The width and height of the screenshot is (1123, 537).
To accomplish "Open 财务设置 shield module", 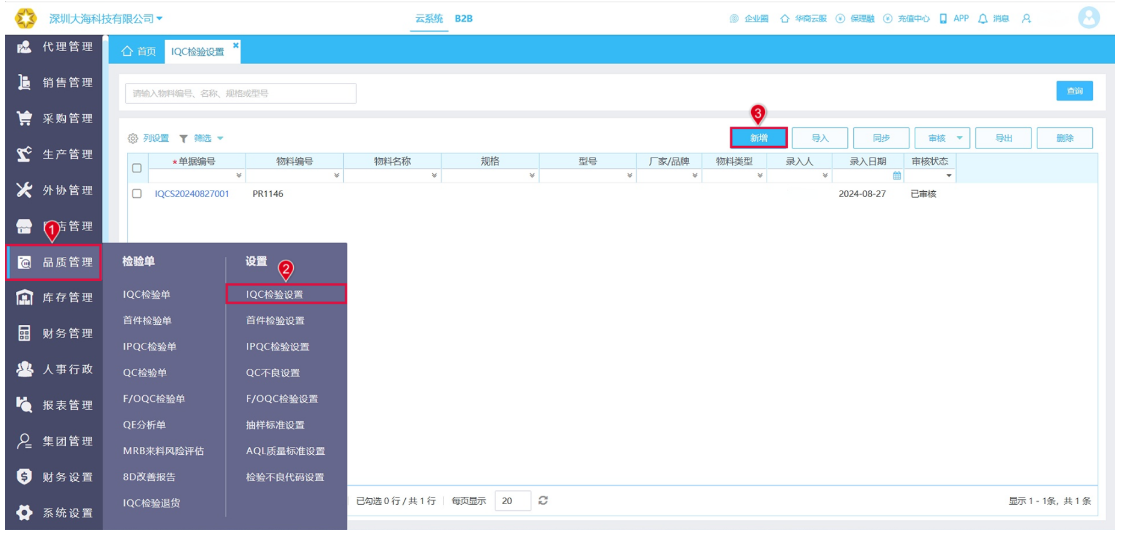I will coord(54,477).
